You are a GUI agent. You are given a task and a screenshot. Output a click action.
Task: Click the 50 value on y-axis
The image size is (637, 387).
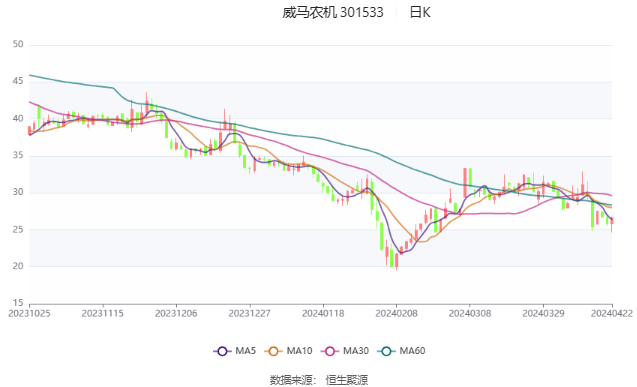(18, 44)
